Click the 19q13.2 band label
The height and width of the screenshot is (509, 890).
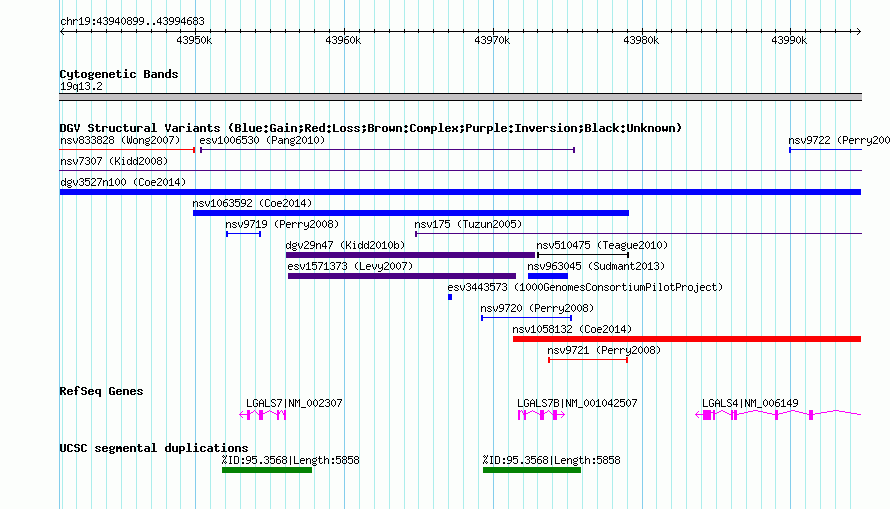click(x=81, y=86)
